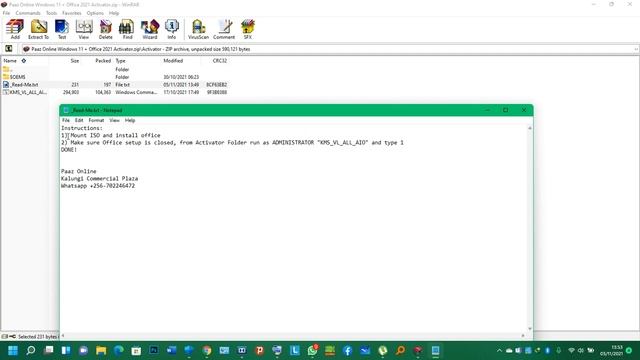Click the Notepad horizontal scrollbar right arrow
The width and height of the screenshot is (640, 360).
[x=523, y=336]
